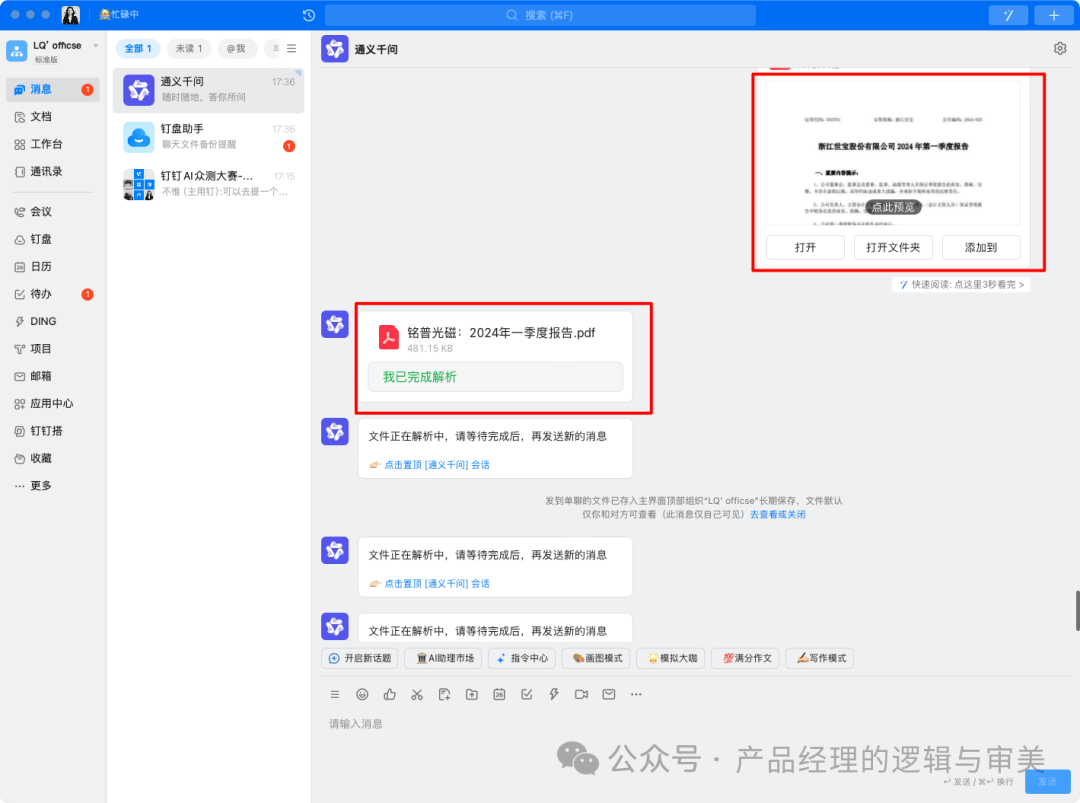Click the scissors screenshot tool
Image resolution: width=1080 pixels, height=803 pixels.
pos(417,694)
